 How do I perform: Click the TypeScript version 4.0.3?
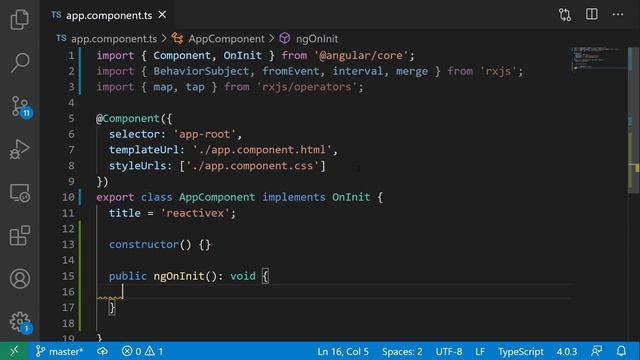click(x=567, y=351)
